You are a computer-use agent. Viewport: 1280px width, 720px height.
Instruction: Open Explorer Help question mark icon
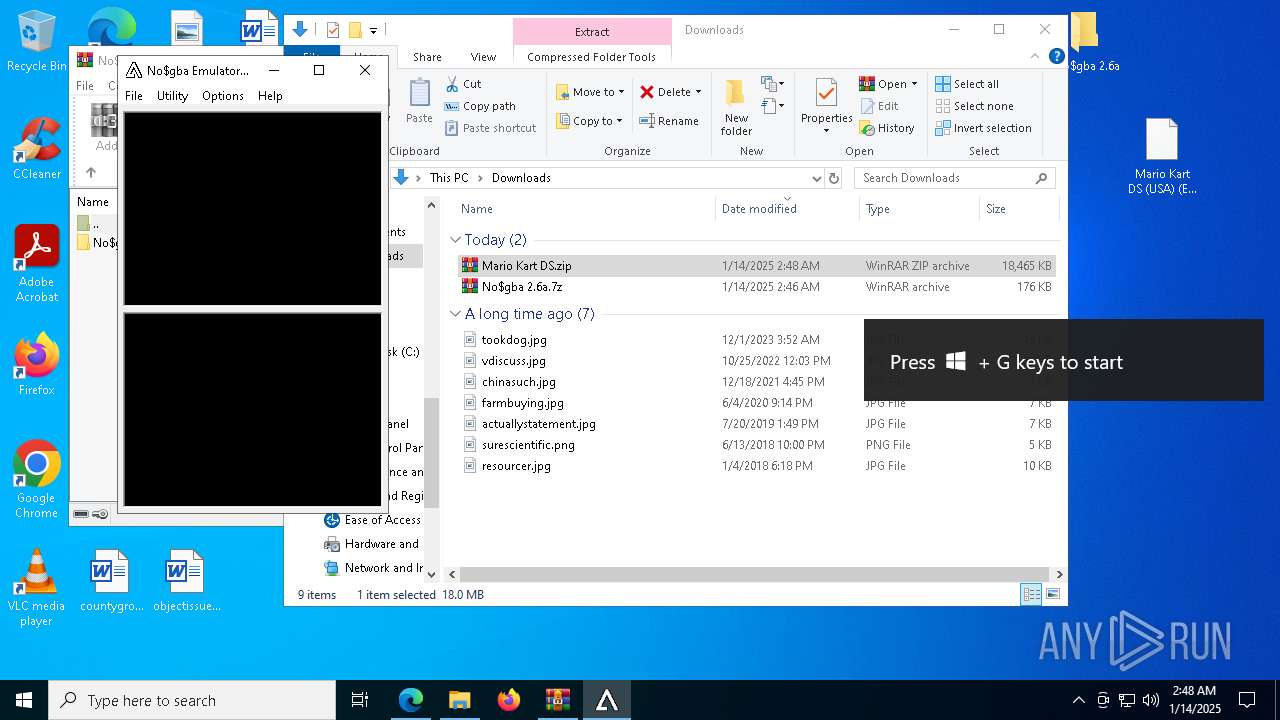point(1056,57)
